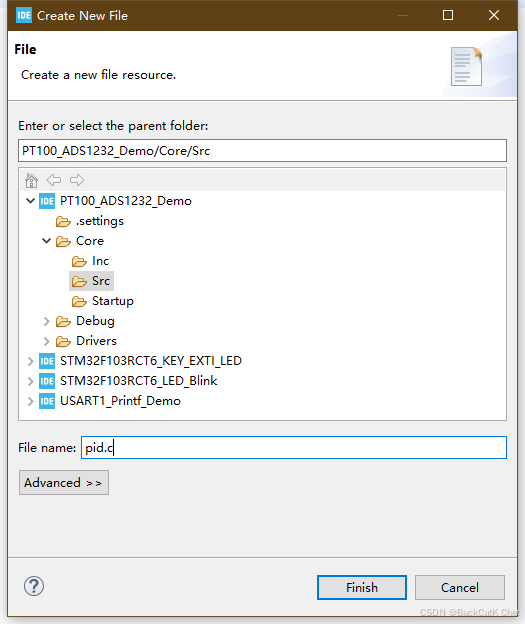Click the Debug folder icon
This screenshot has width=525, height=624.
pos(63,321)
